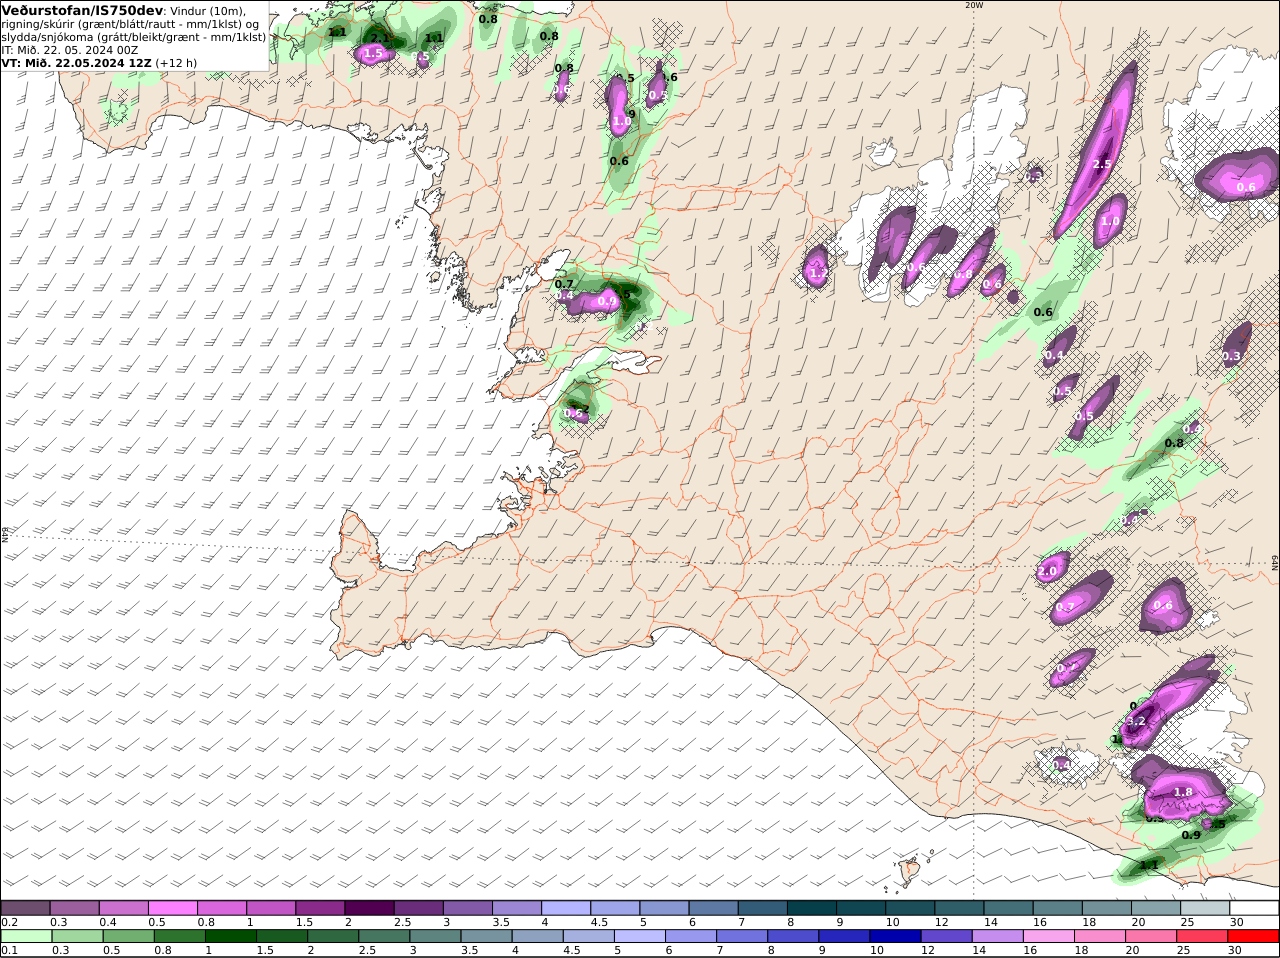Click the 2.1 rain value on the map
The image size is (1280, 958).
point(381,39)
